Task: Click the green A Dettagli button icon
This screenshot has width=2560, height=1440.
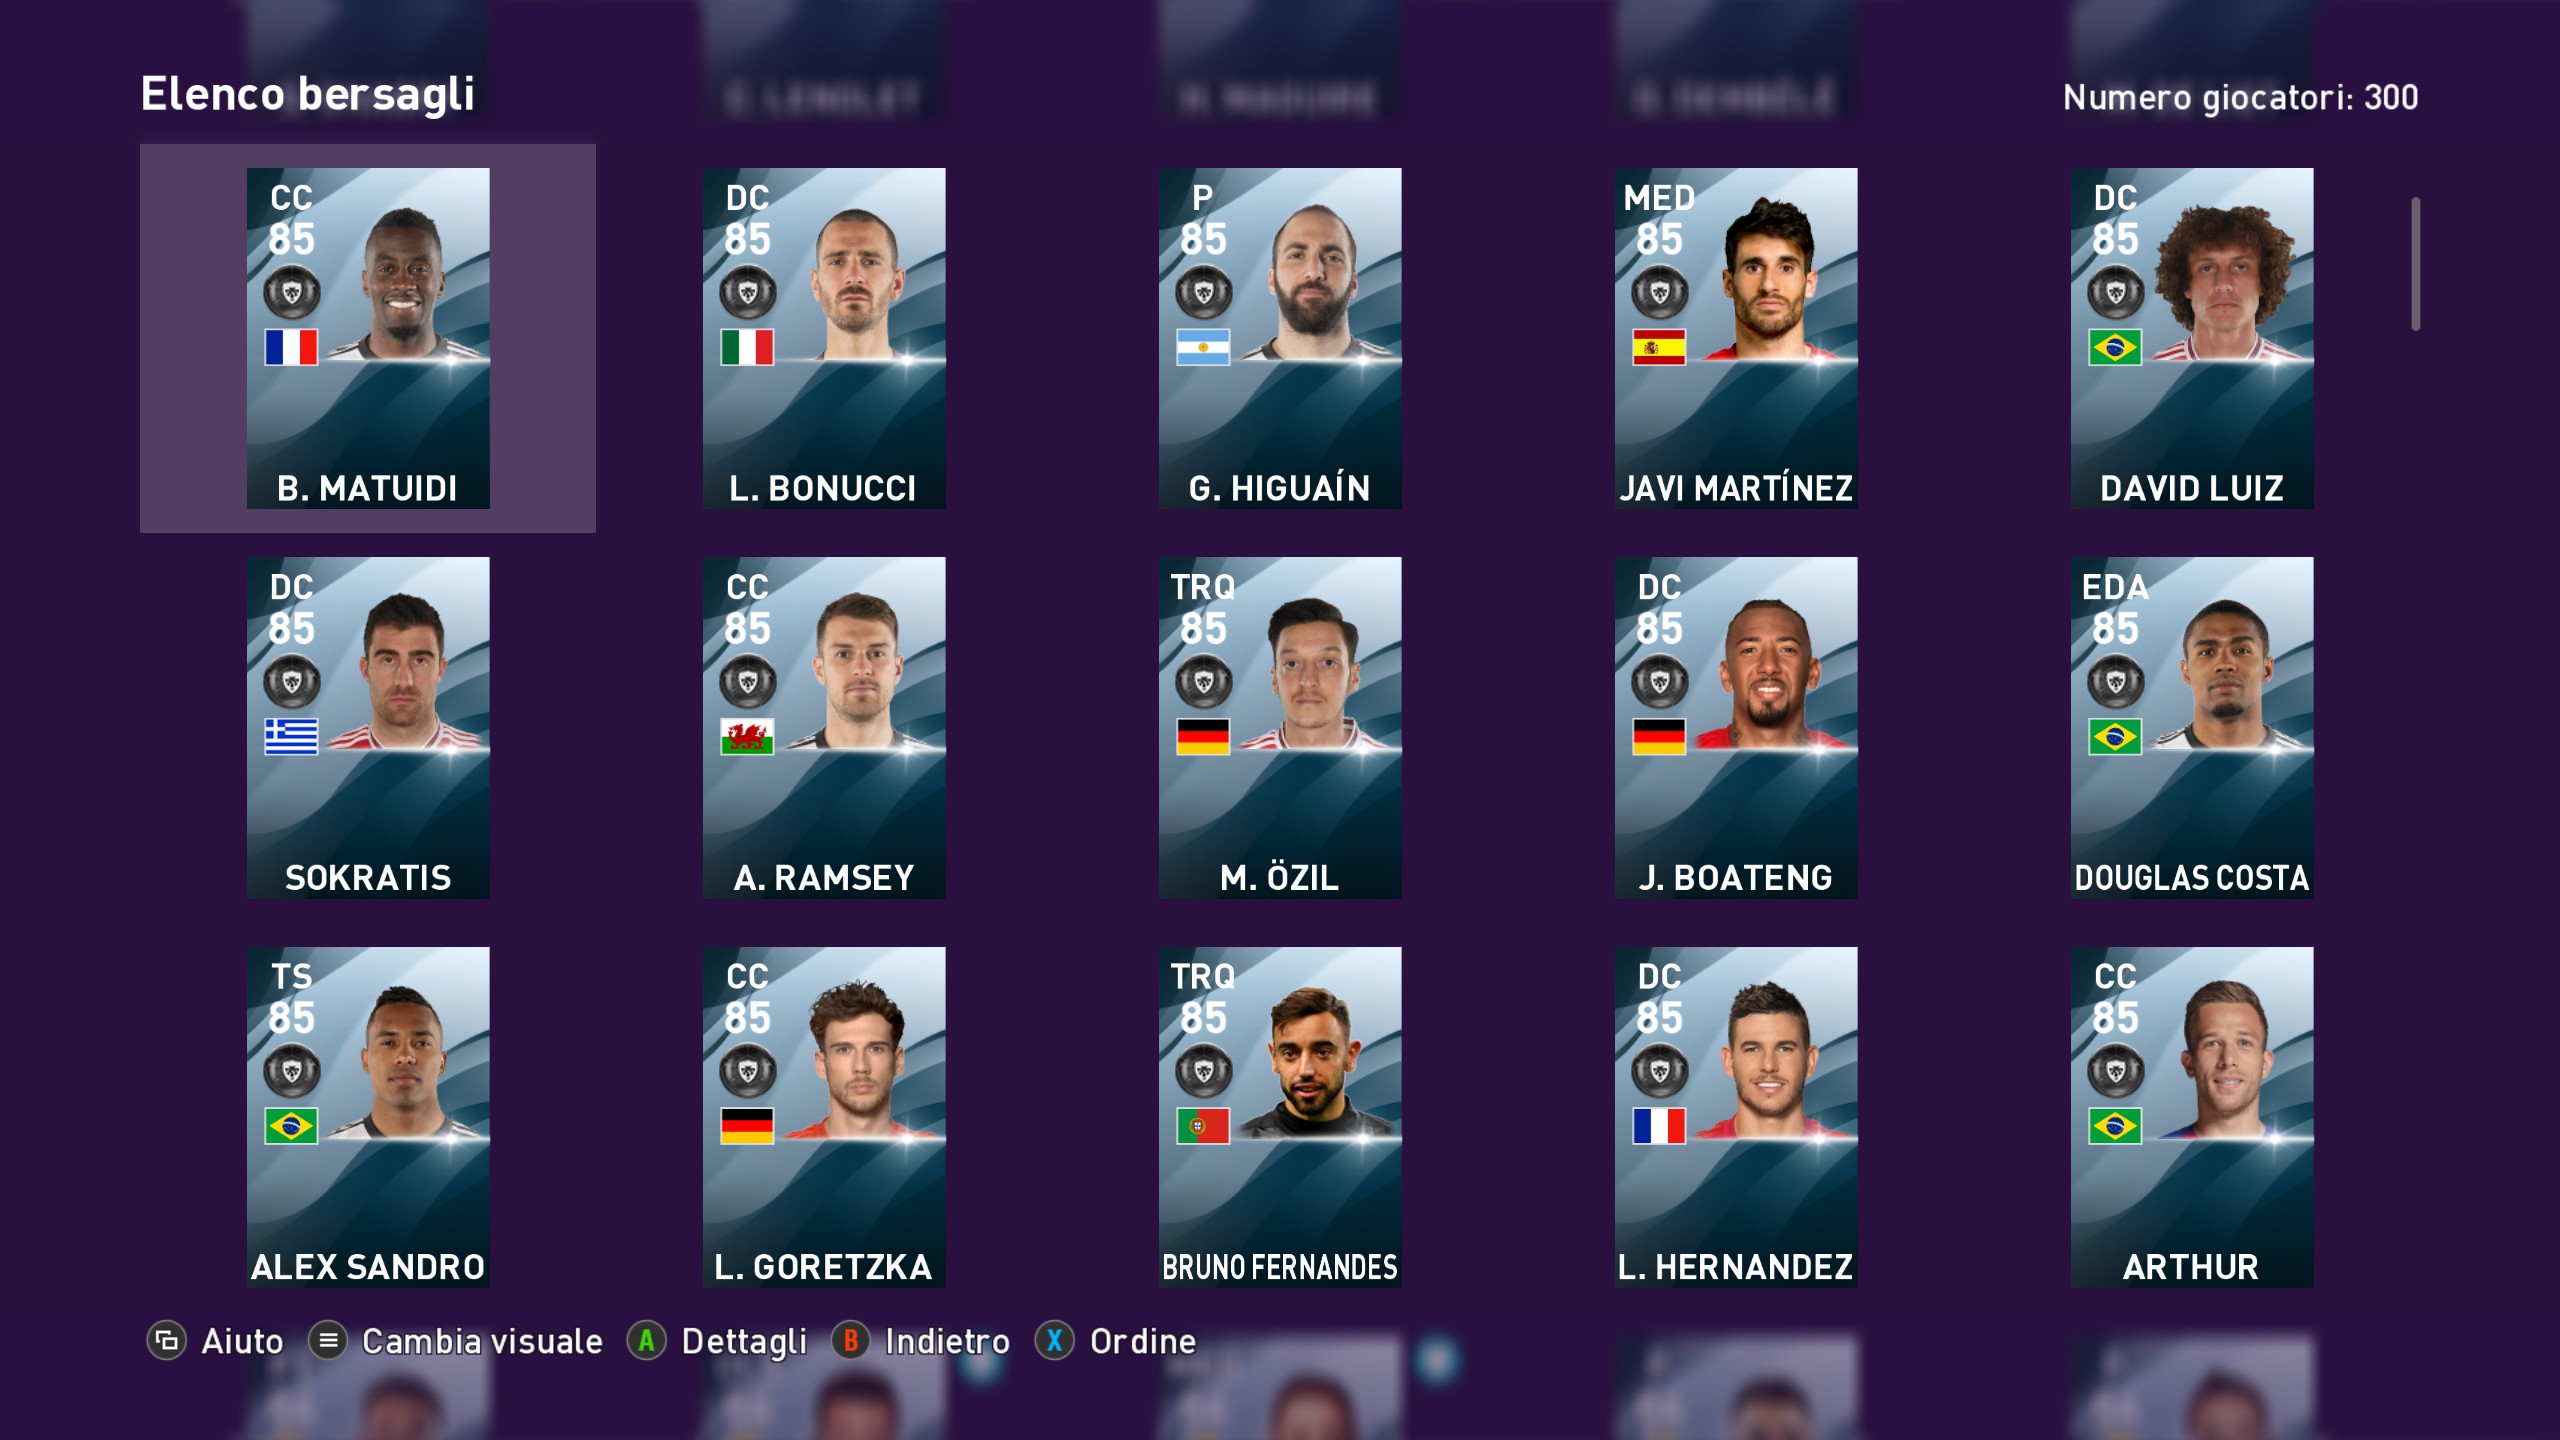Action: 646,1341
